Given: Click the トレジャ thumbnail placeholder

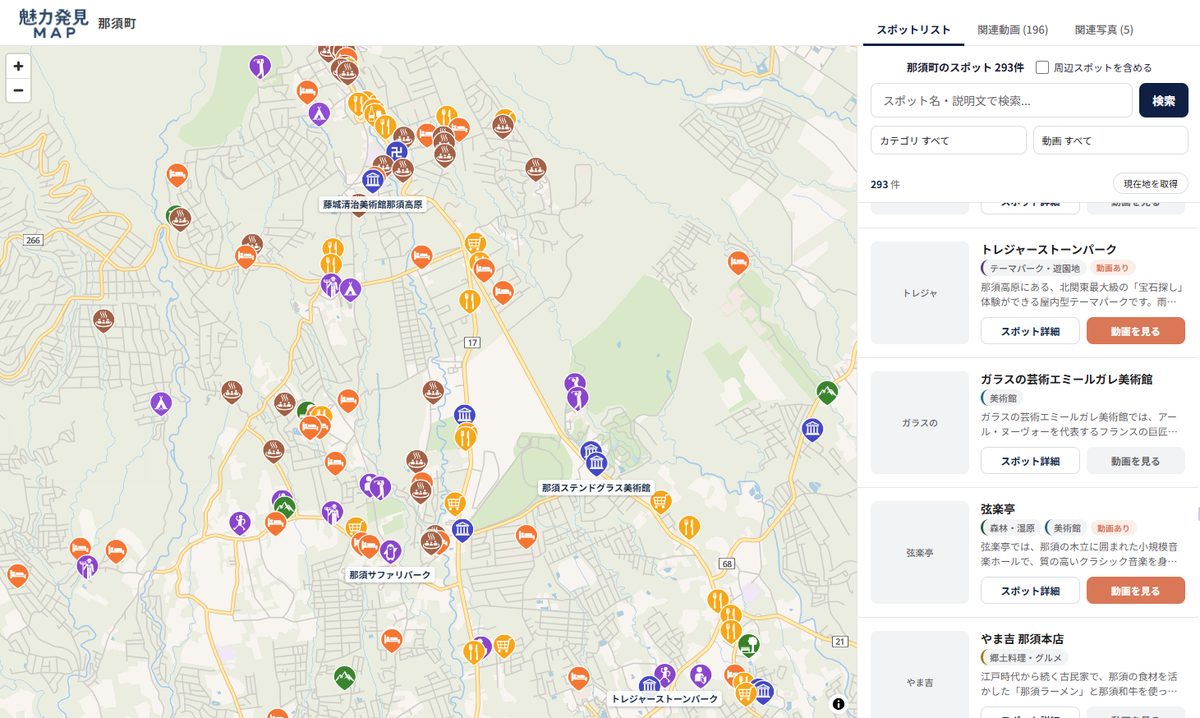Looking at the screenshot, I should click(920, 293).
